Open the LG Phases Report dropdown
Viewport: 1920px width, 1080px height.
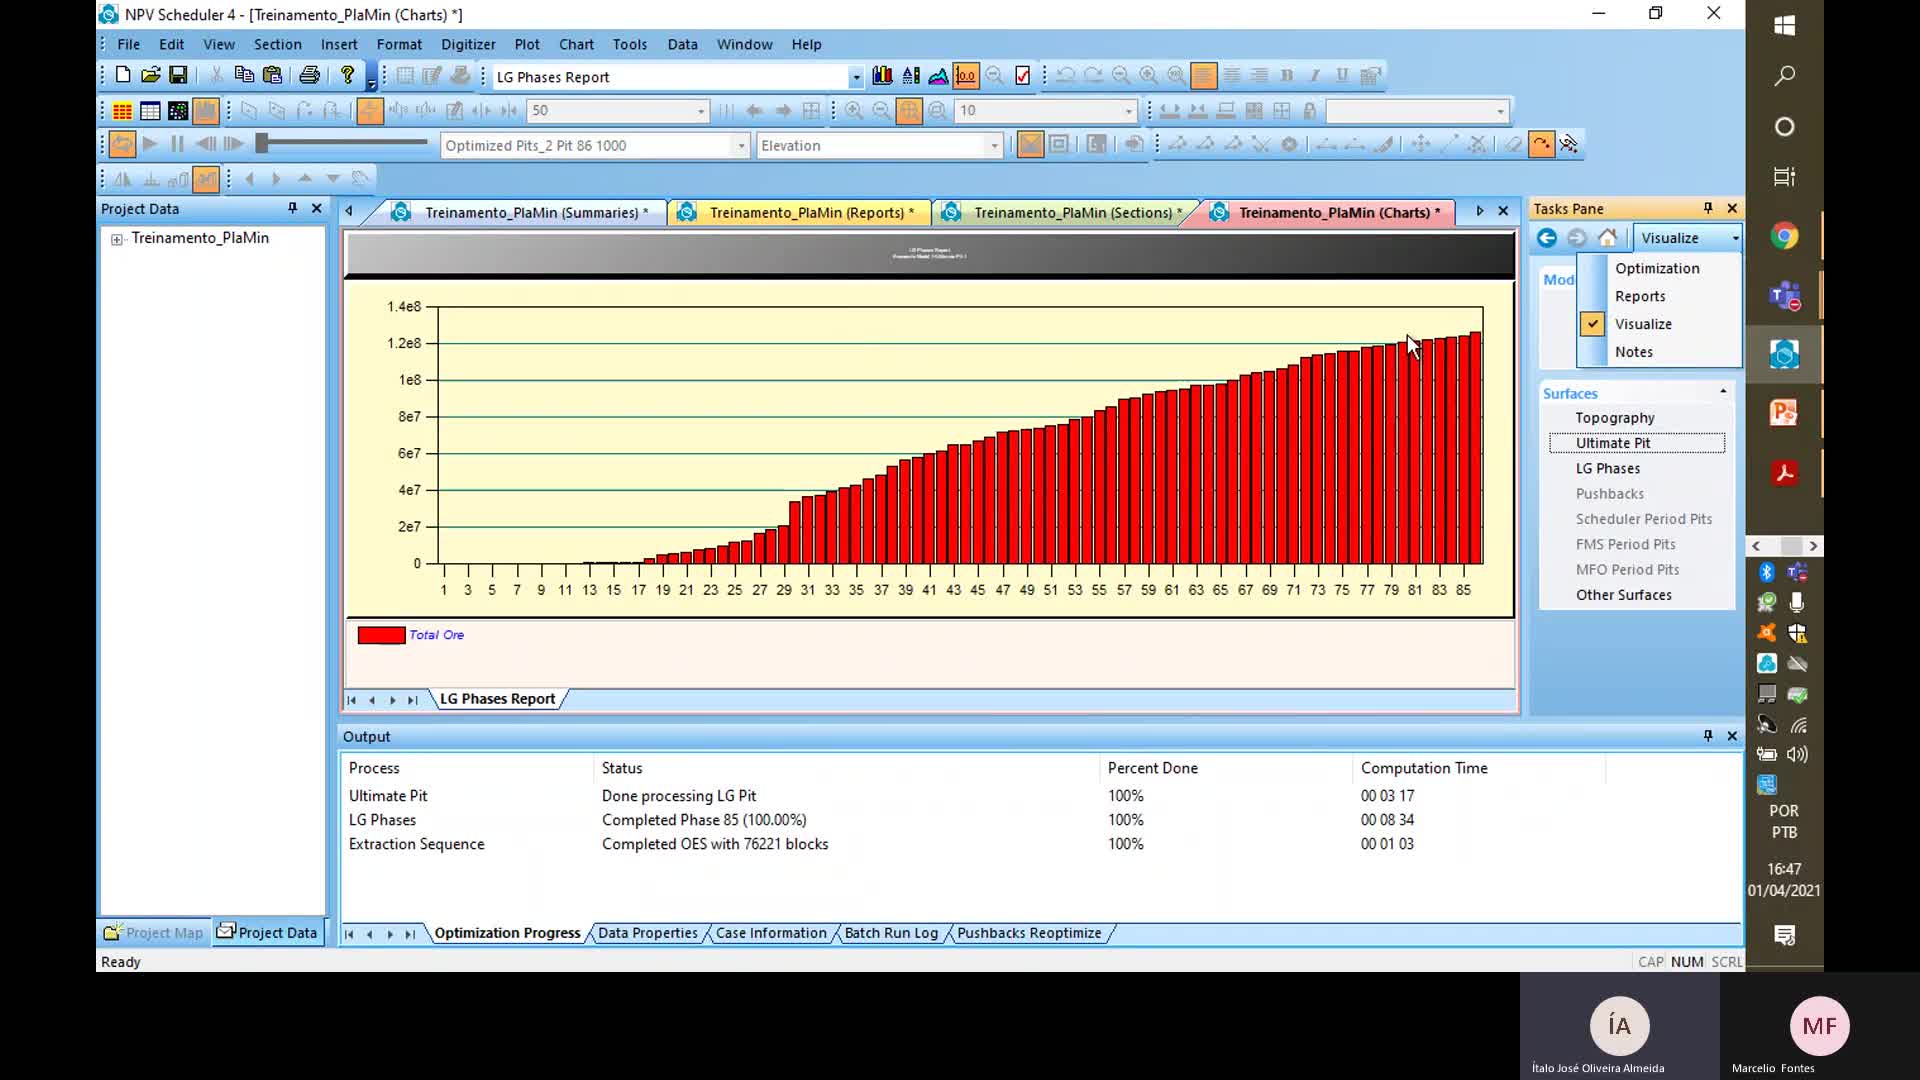856,77
